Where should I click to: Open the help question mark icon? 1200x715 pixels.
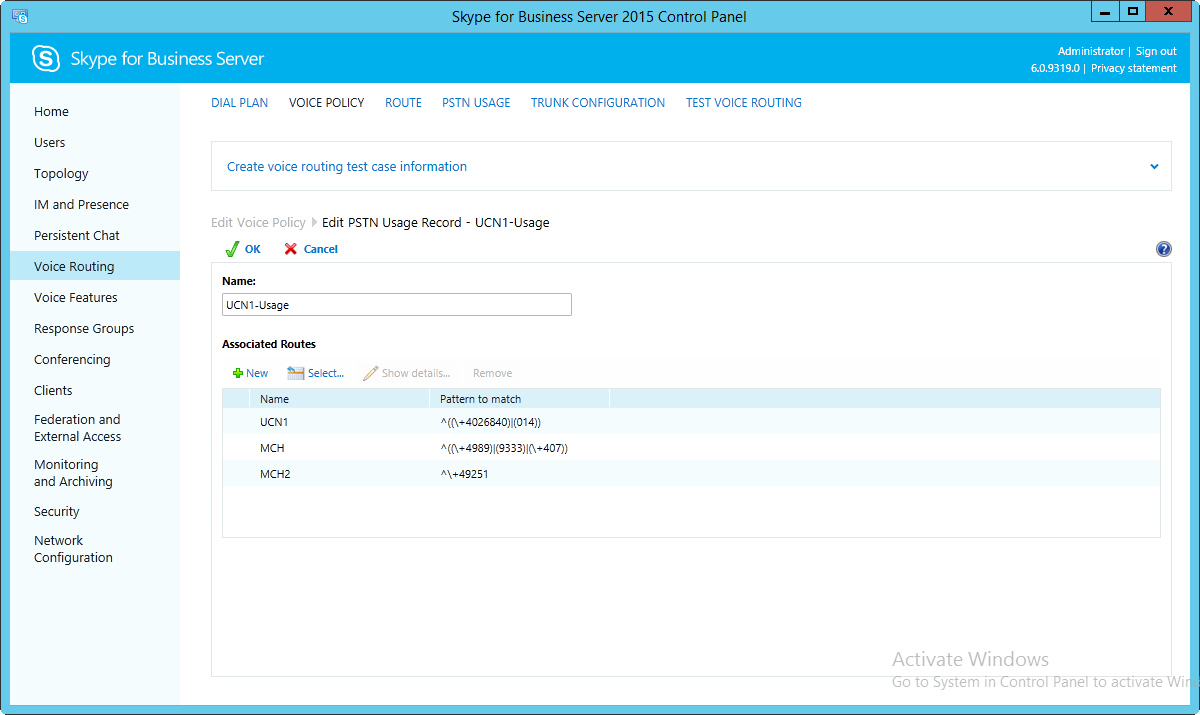pos(1164,249)
